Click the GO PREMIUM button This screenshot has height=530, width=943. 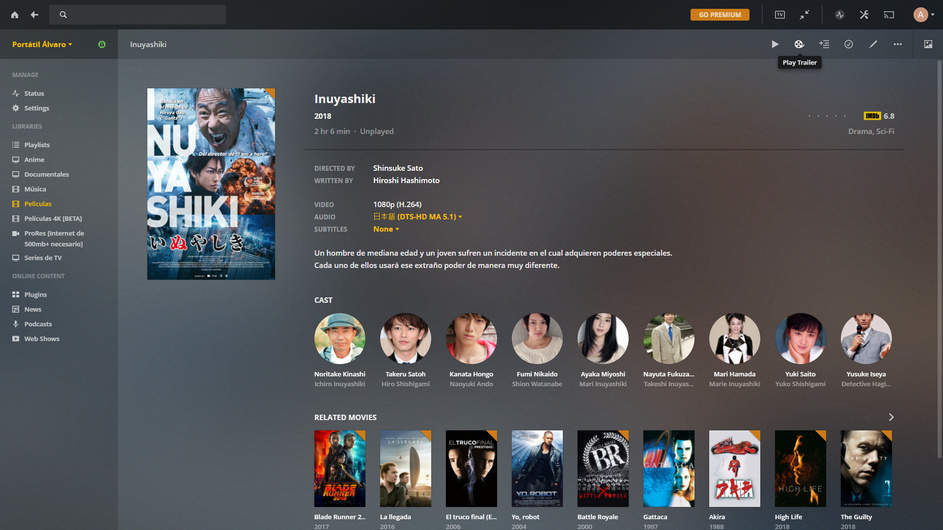click(x=719, y=14)
